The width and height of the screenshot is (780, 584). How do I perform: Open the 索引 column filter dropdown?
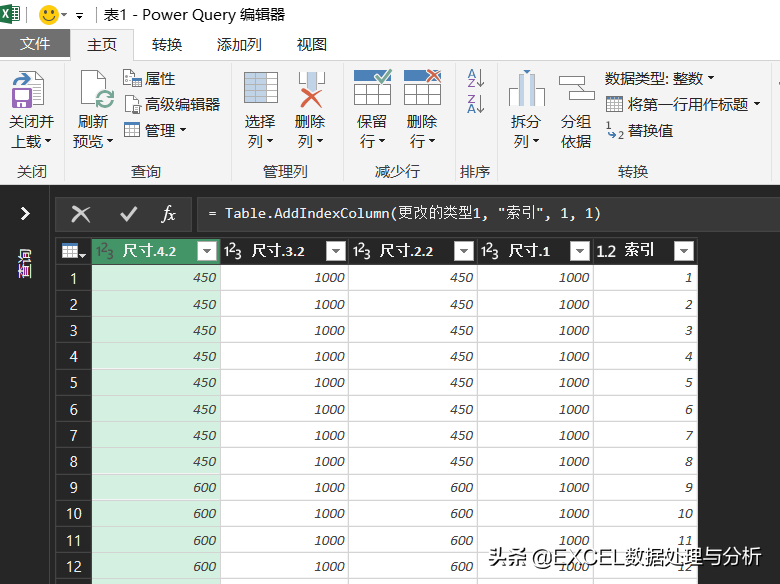click(x=683, y=251)
